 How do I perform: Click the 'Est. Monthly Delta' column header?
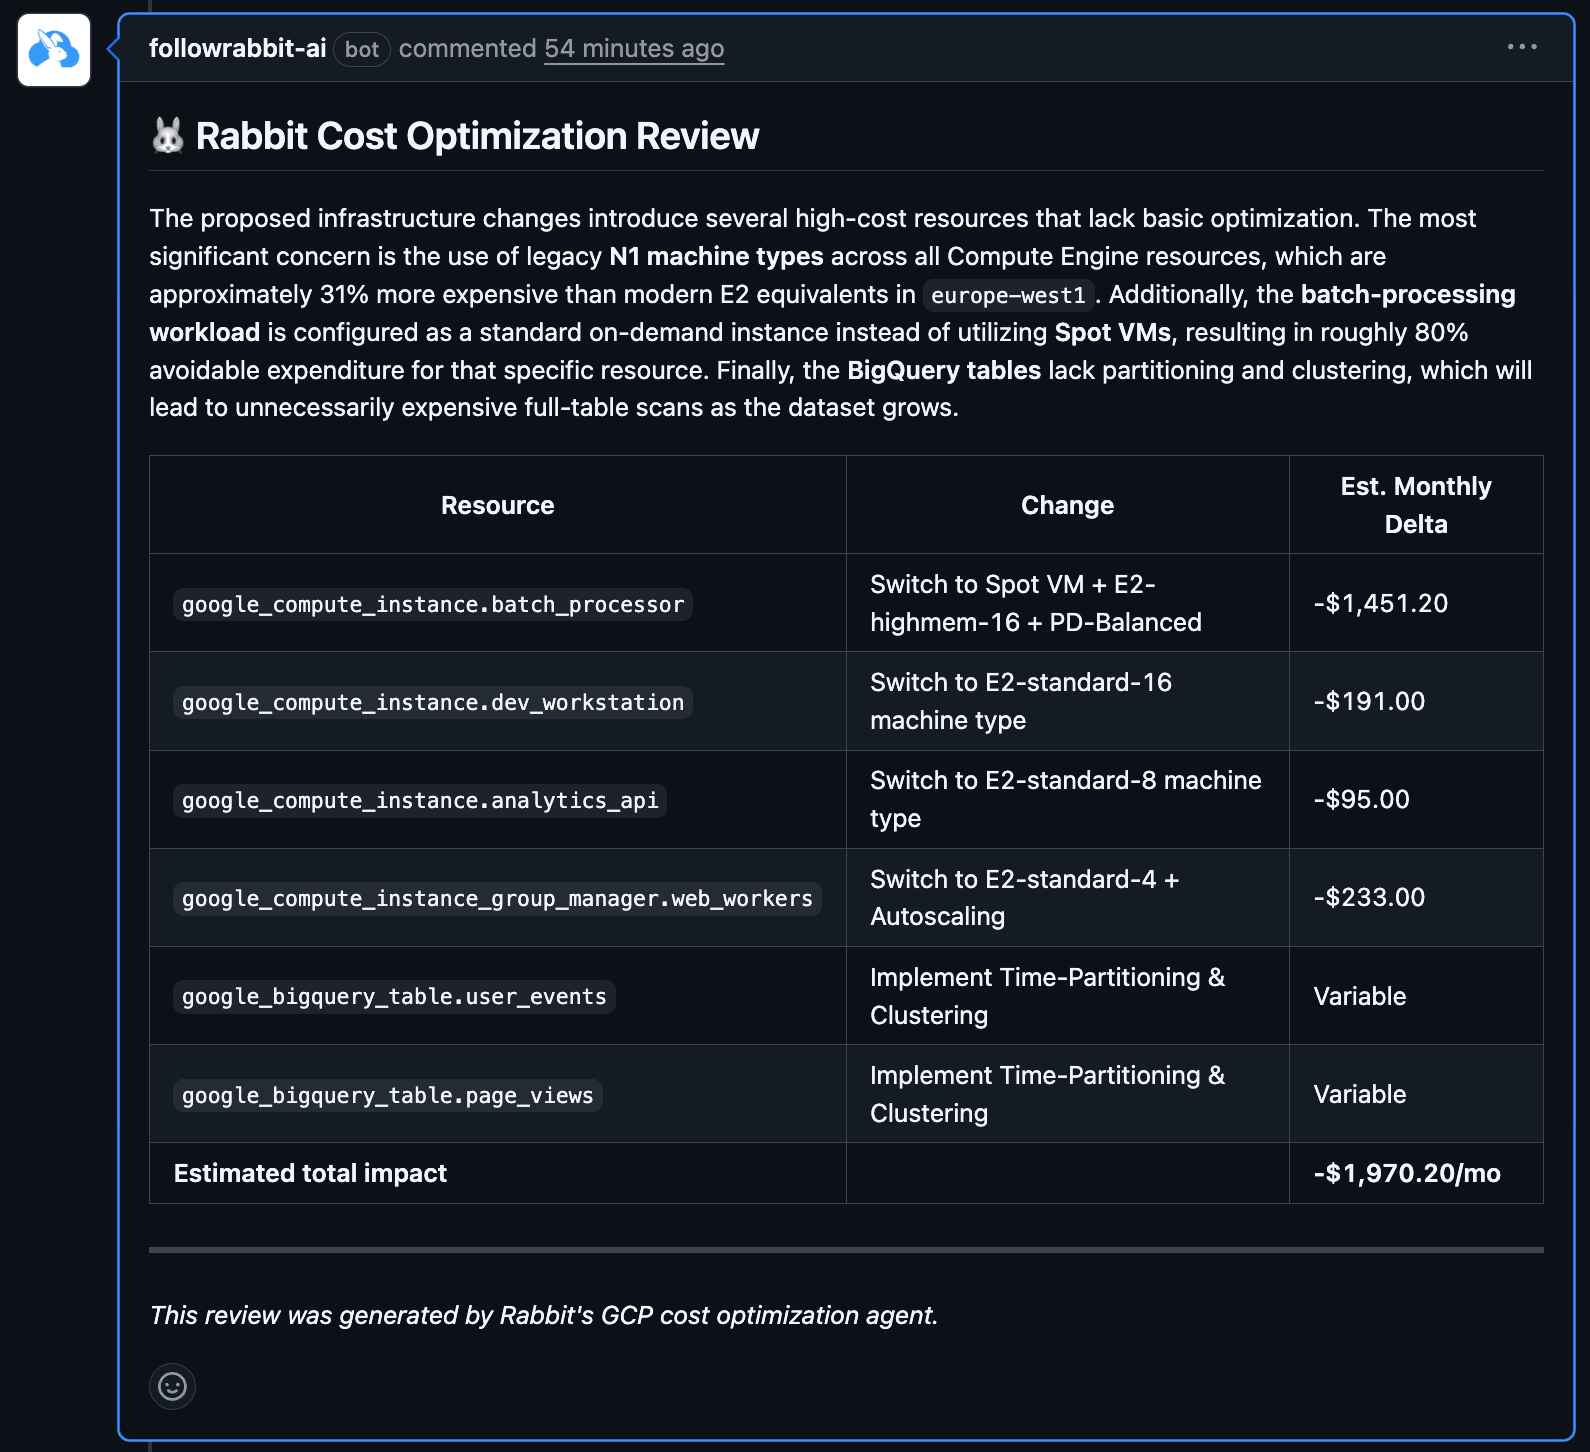pyautogui.click(x=1416, y=505)
